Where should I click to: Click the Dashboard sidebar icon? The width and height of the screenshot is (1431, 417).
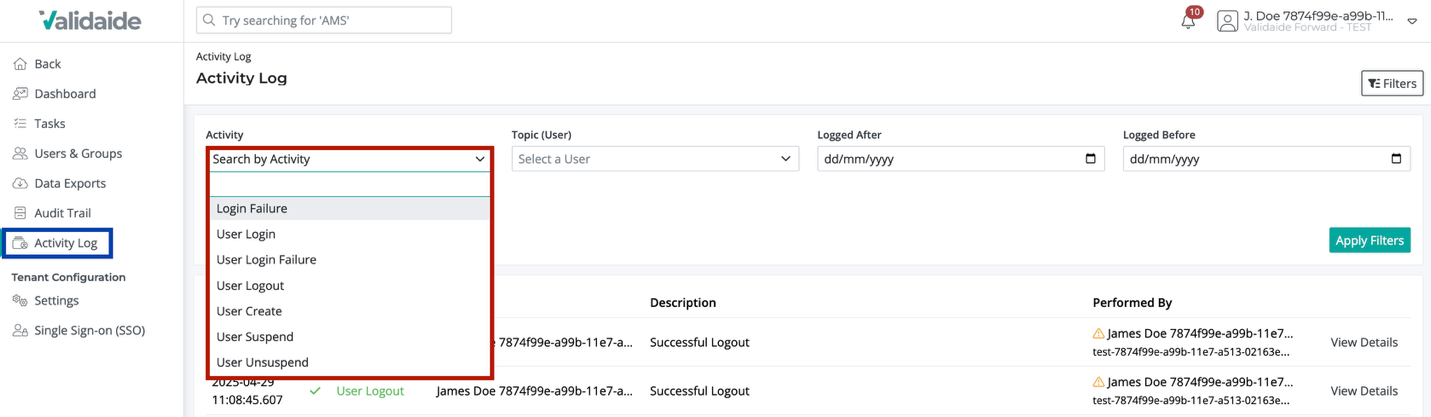pyautogui.click(x=20, y=94)
